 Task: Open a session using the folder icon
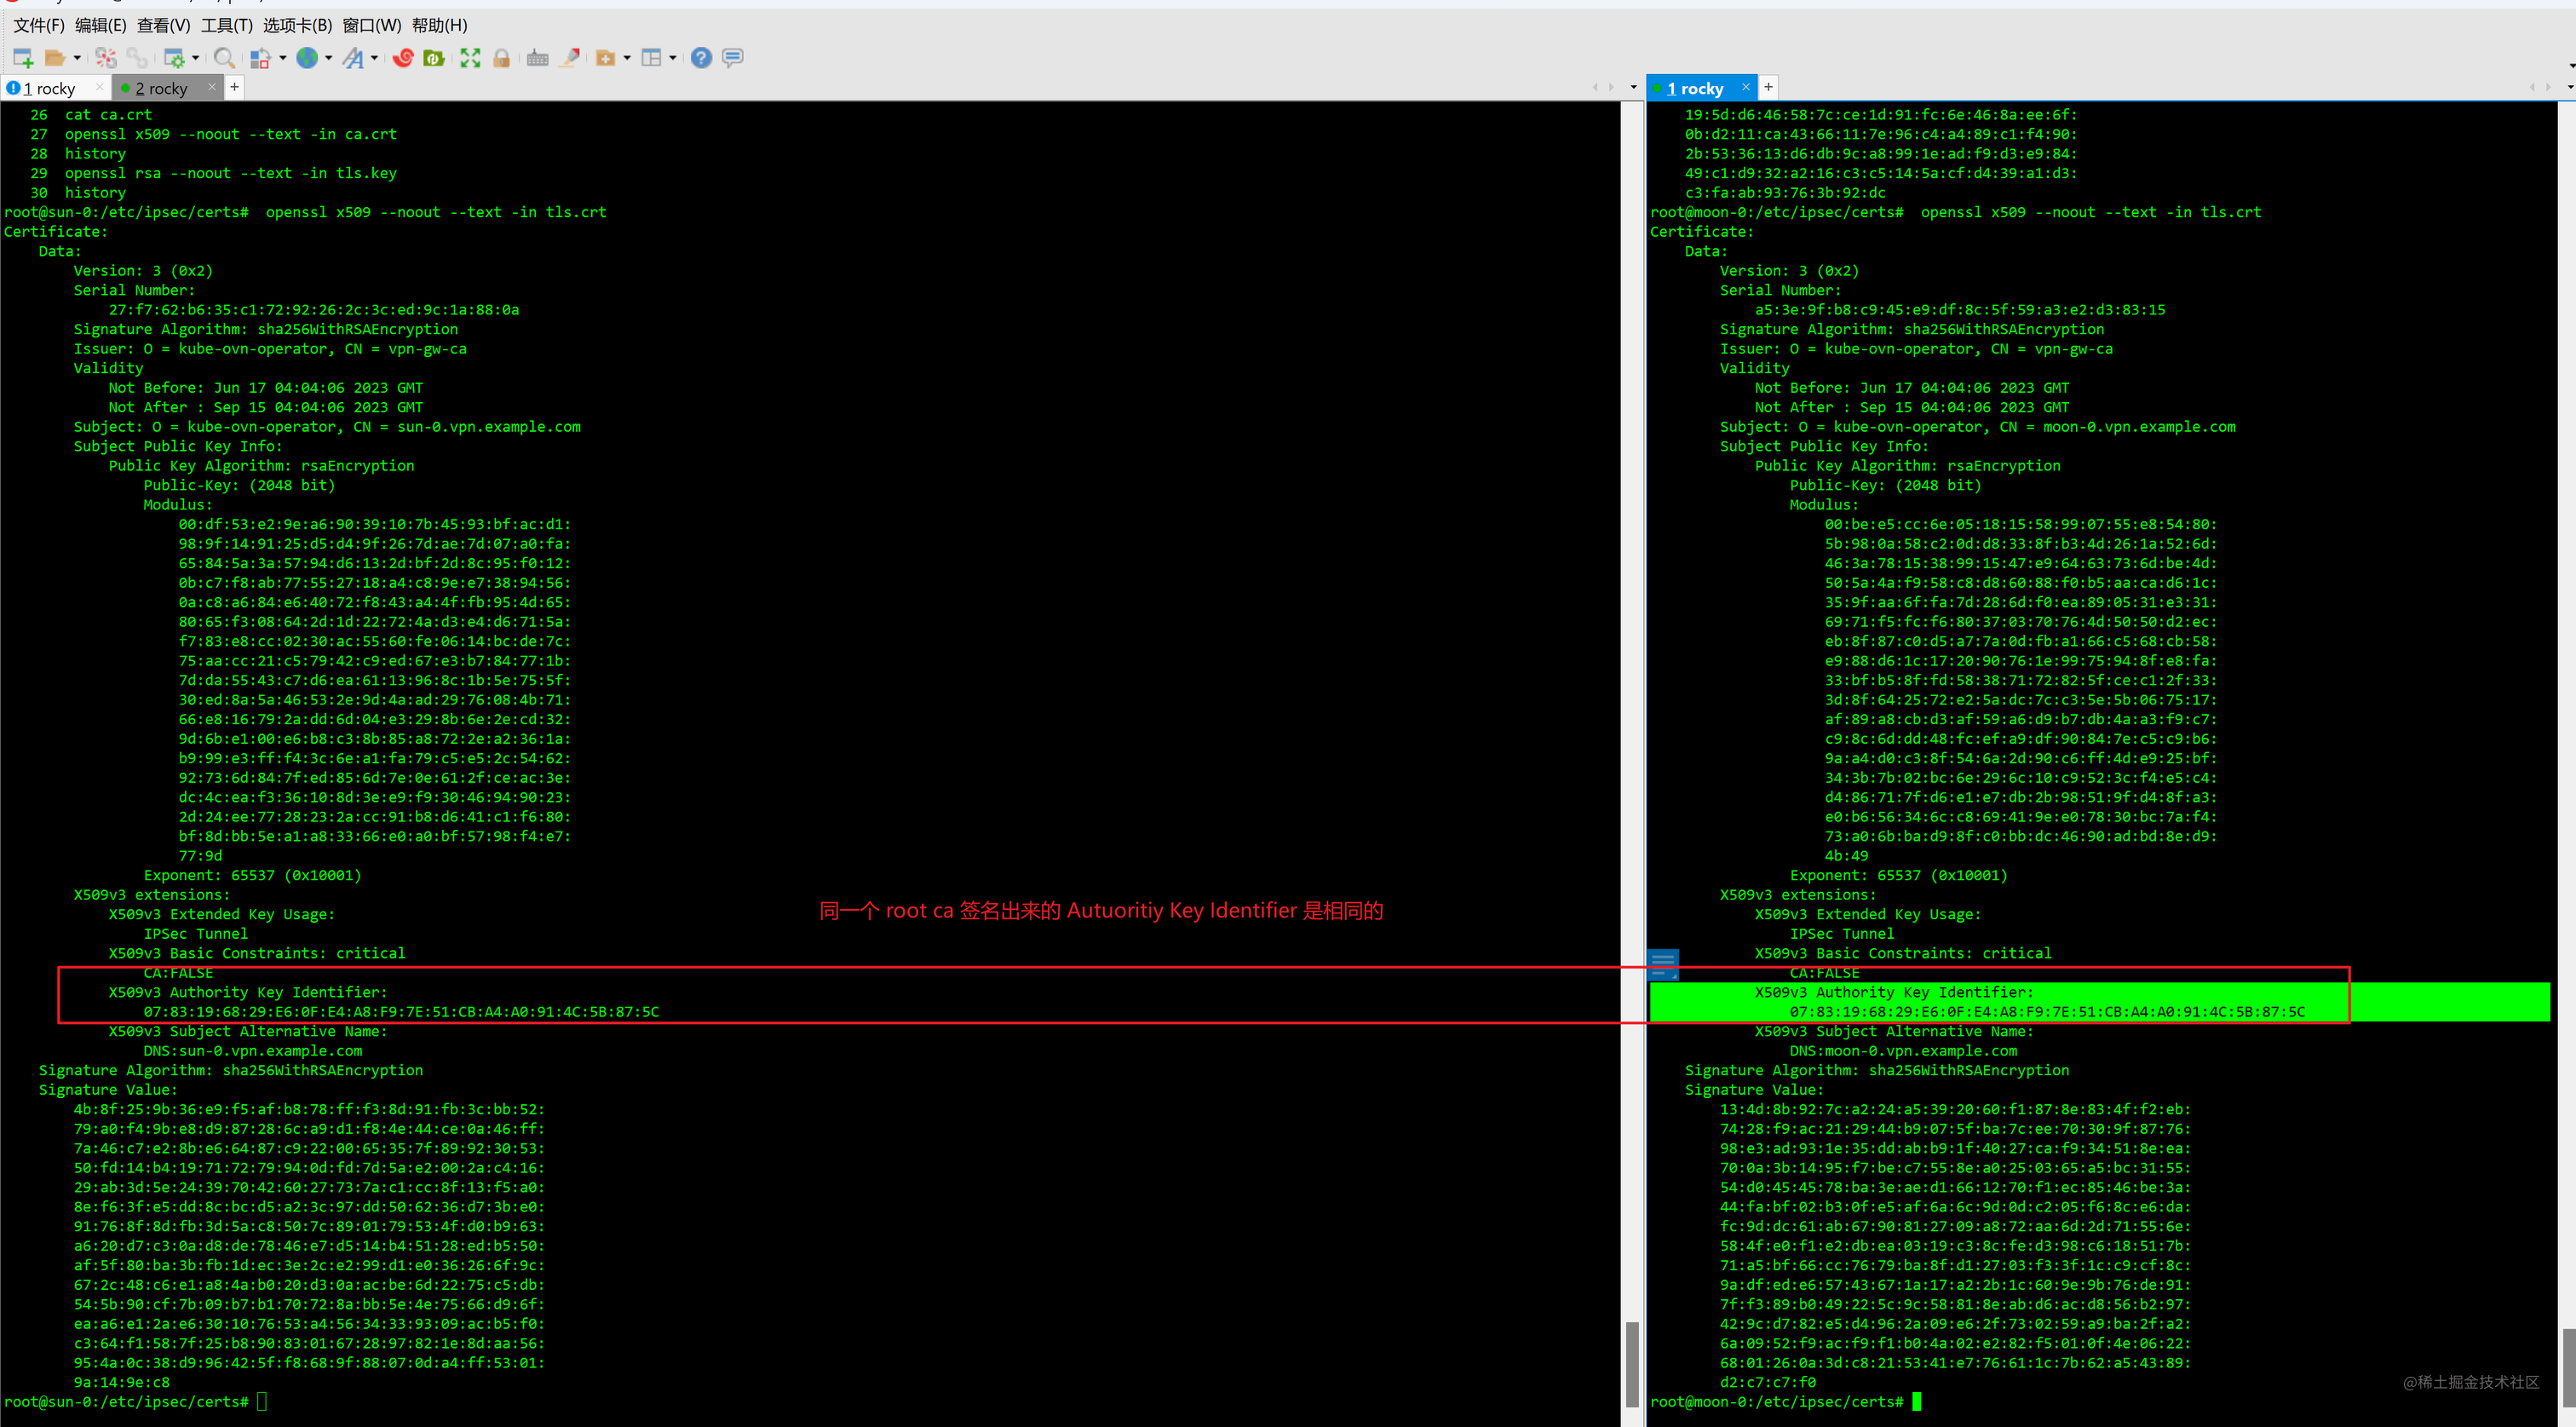[55, 58]
